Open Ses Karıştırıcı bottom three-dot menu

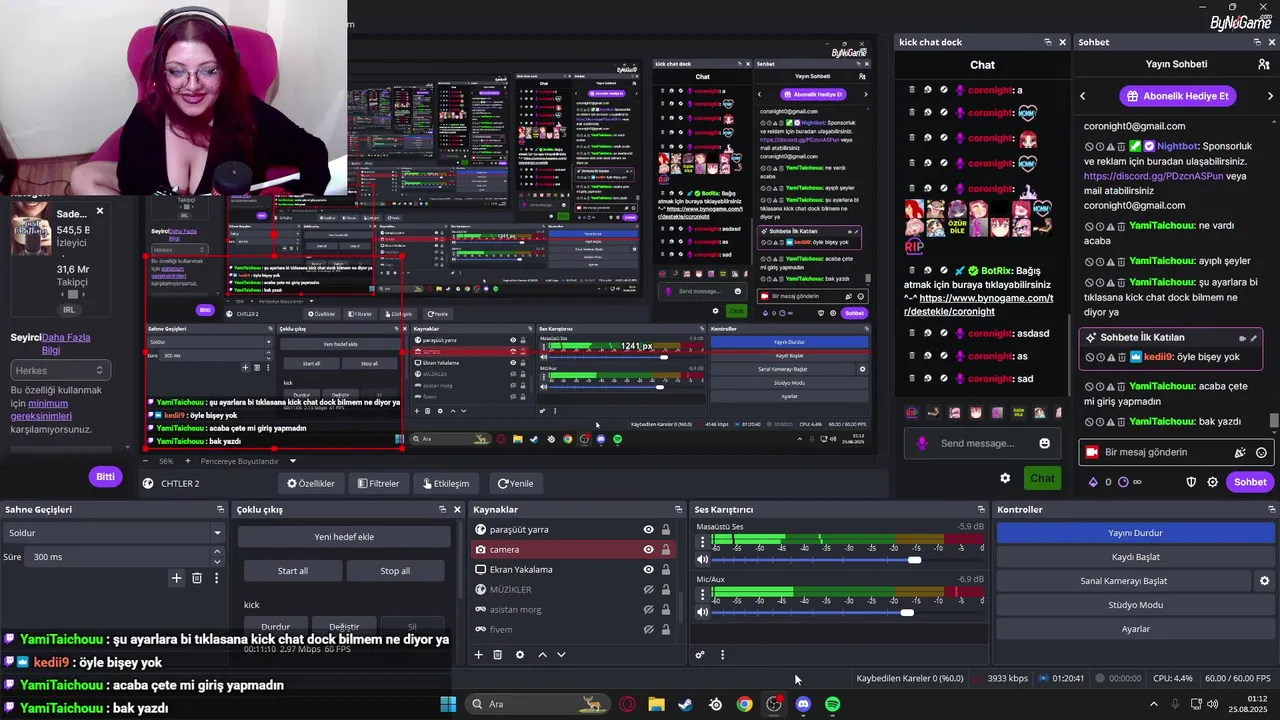coord(722,655)
